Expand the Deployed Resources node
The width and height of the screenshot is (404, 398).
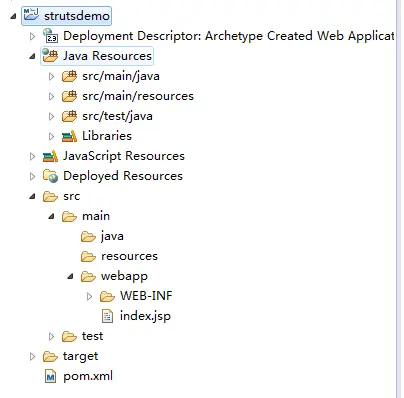[x=32, y=176]
